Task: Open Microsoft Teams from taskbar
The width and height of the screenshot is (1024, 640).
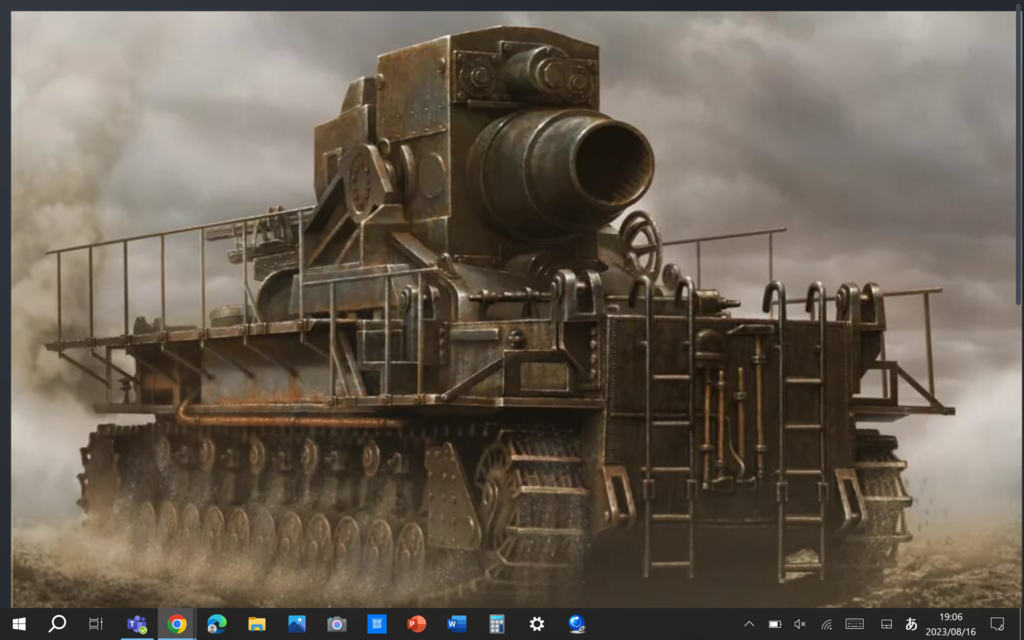Action: [136, 624]
